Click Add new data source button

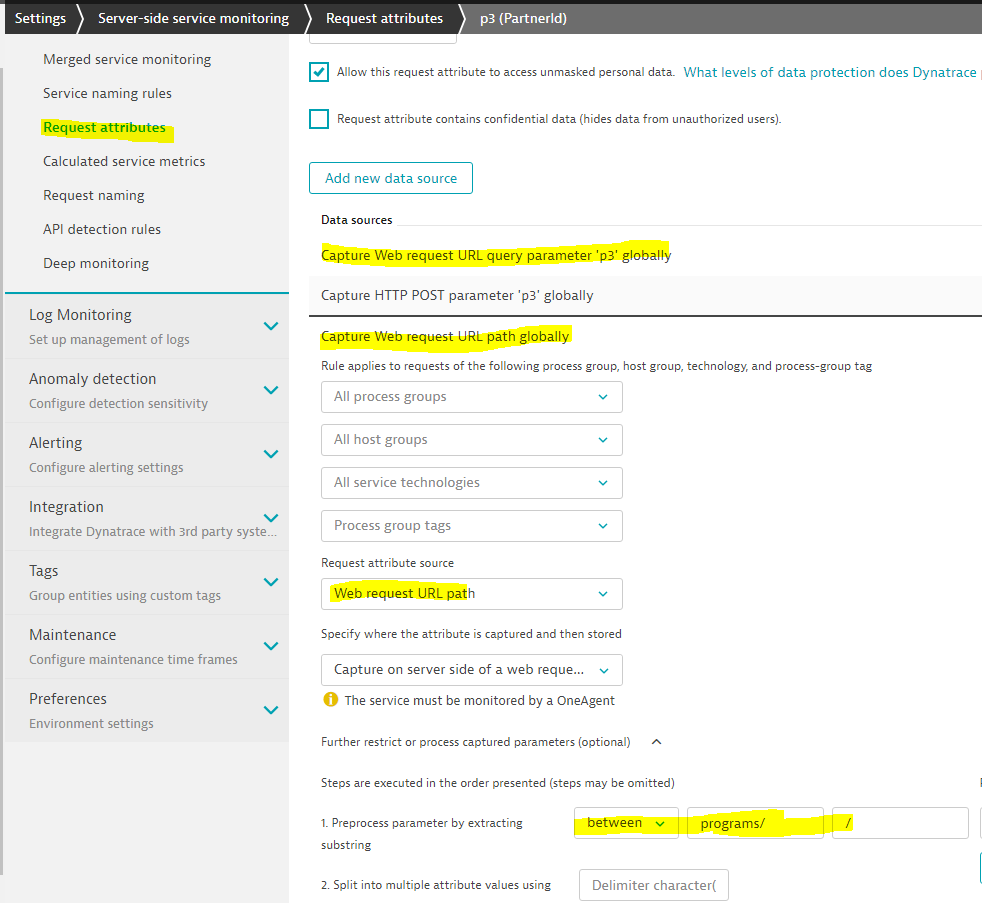[390, 178]
